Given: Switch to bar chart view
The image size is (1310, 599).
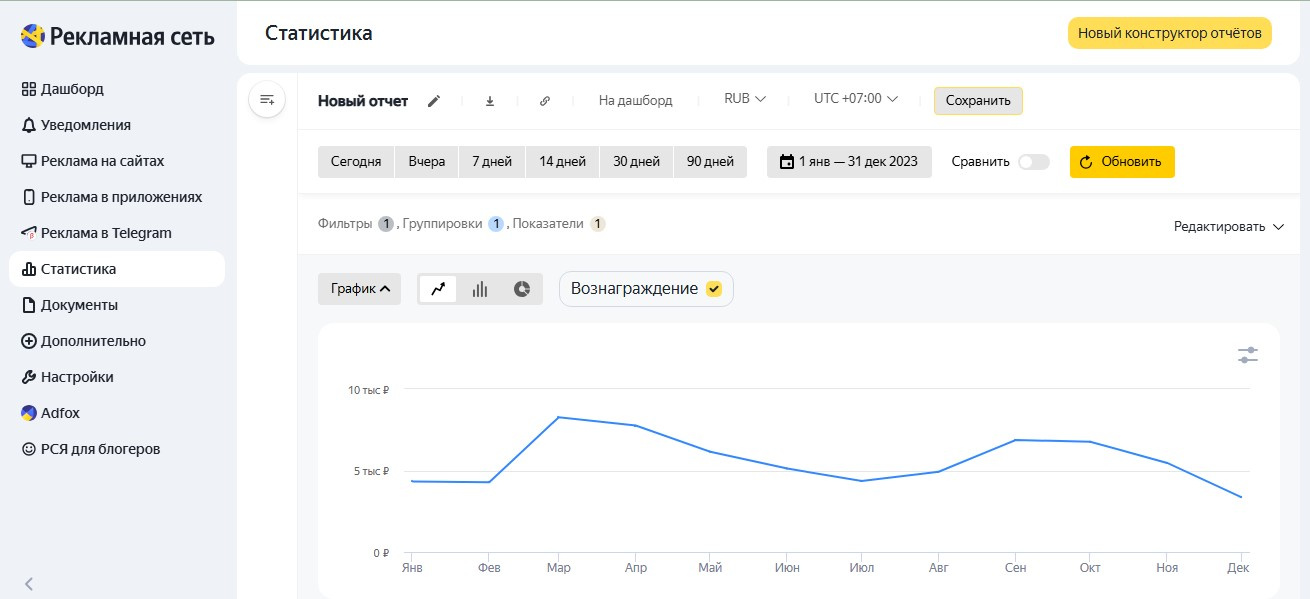Looking at the screenshot, I should (480, 289).
